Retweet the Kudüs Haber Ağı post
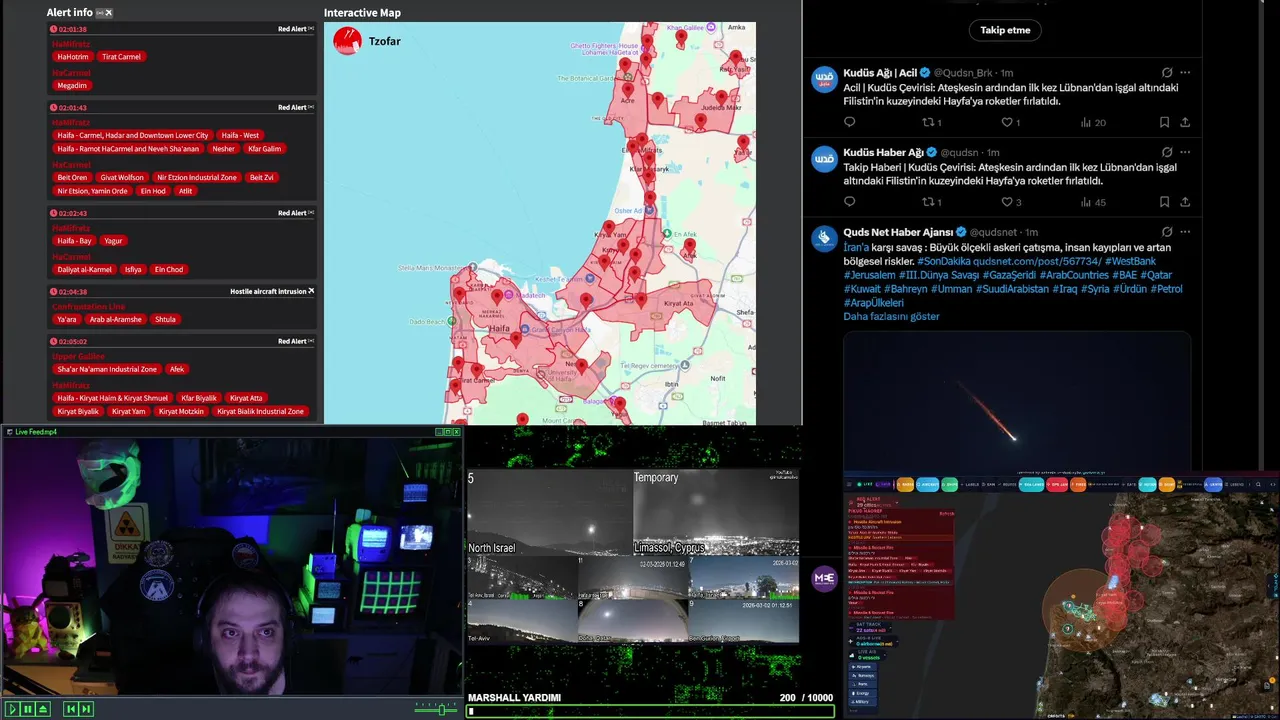 (x=931, y=202)
